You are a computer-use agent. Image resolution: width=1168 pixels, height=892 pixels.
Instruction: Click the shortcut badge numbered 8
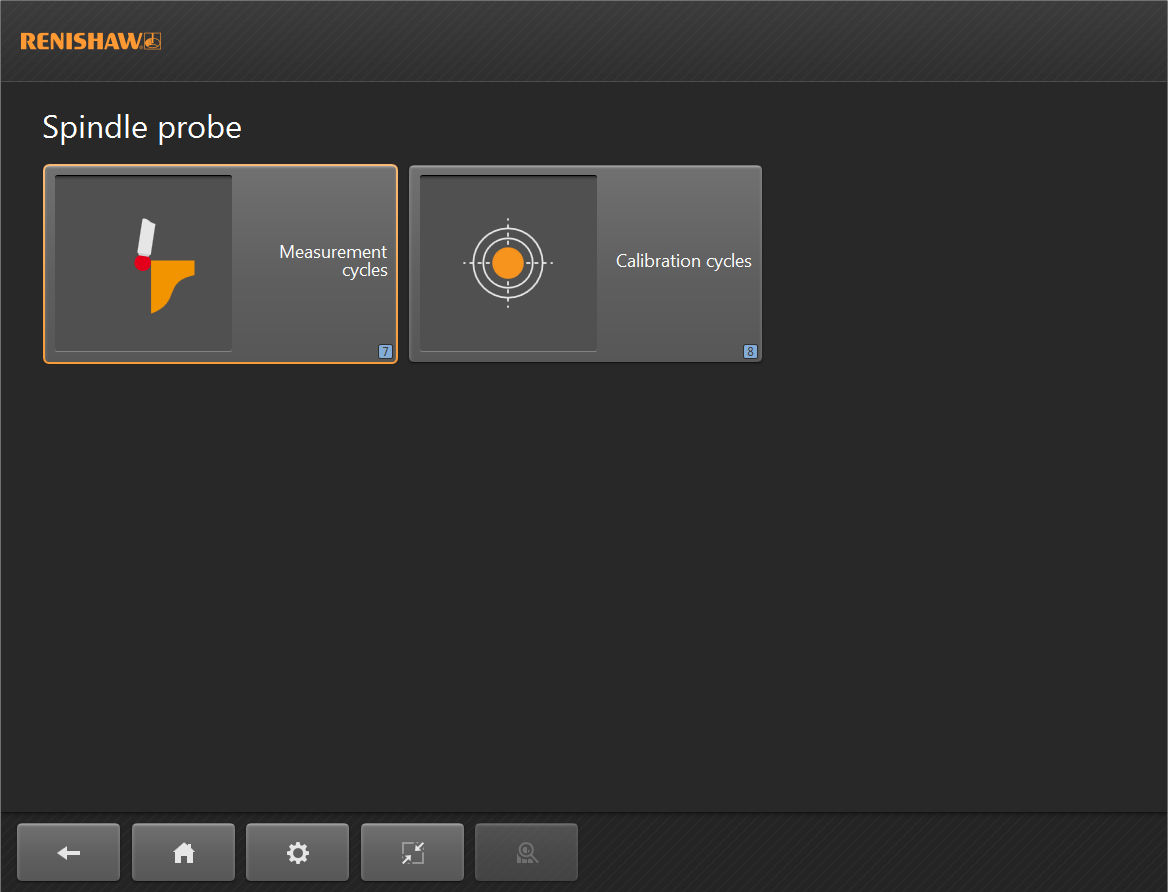pyautogui.click(x=750, y=352)
